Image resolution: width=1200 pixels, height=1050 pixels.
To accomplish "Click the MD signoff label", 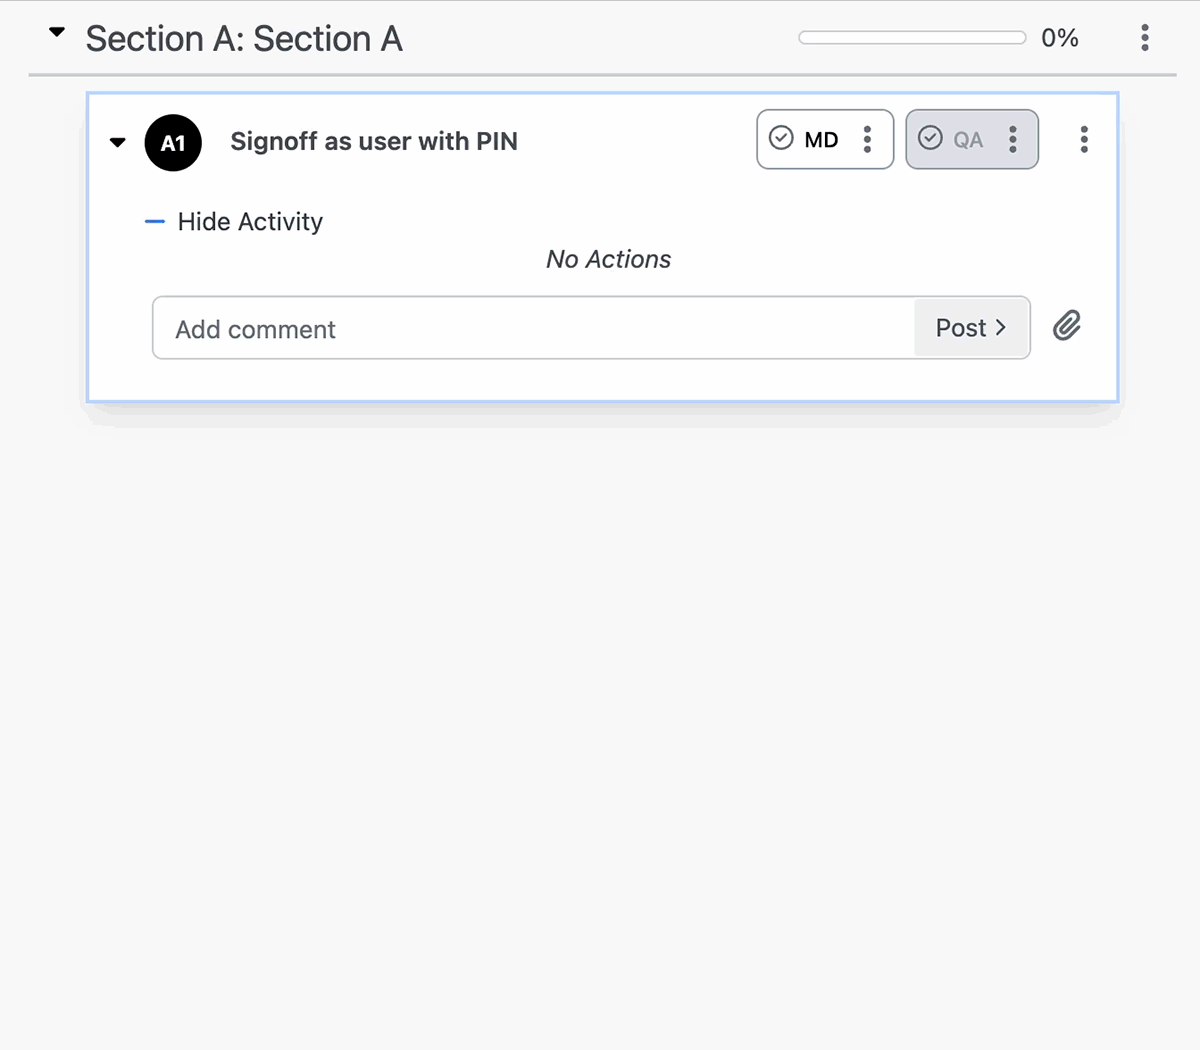I will pos(821,140).
